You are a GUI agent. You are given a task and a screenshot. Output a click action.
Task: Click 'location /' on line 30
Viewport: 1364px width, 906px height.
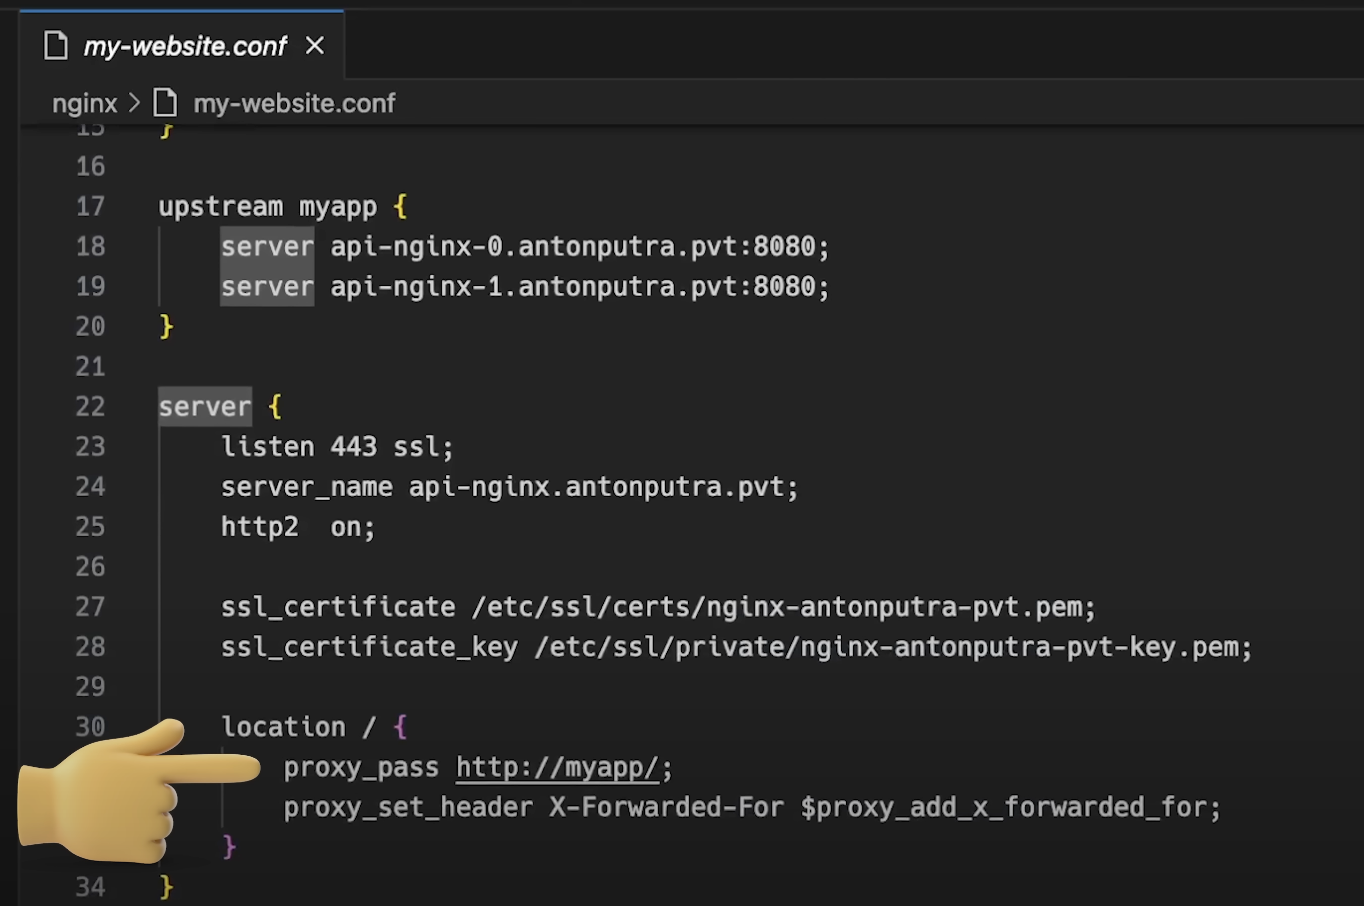[298, 727]
